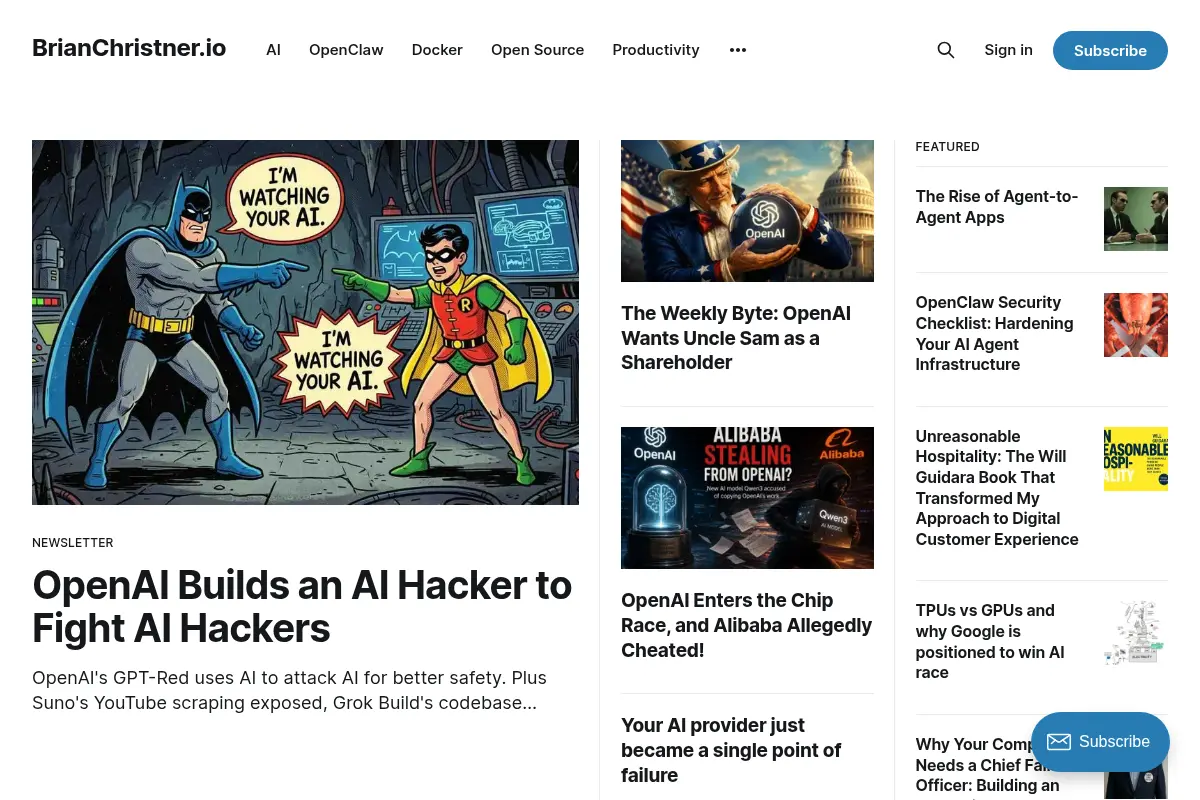The image size is (1200, 800).
Task: Click the Sign in link
Action: pos(1008,50)
